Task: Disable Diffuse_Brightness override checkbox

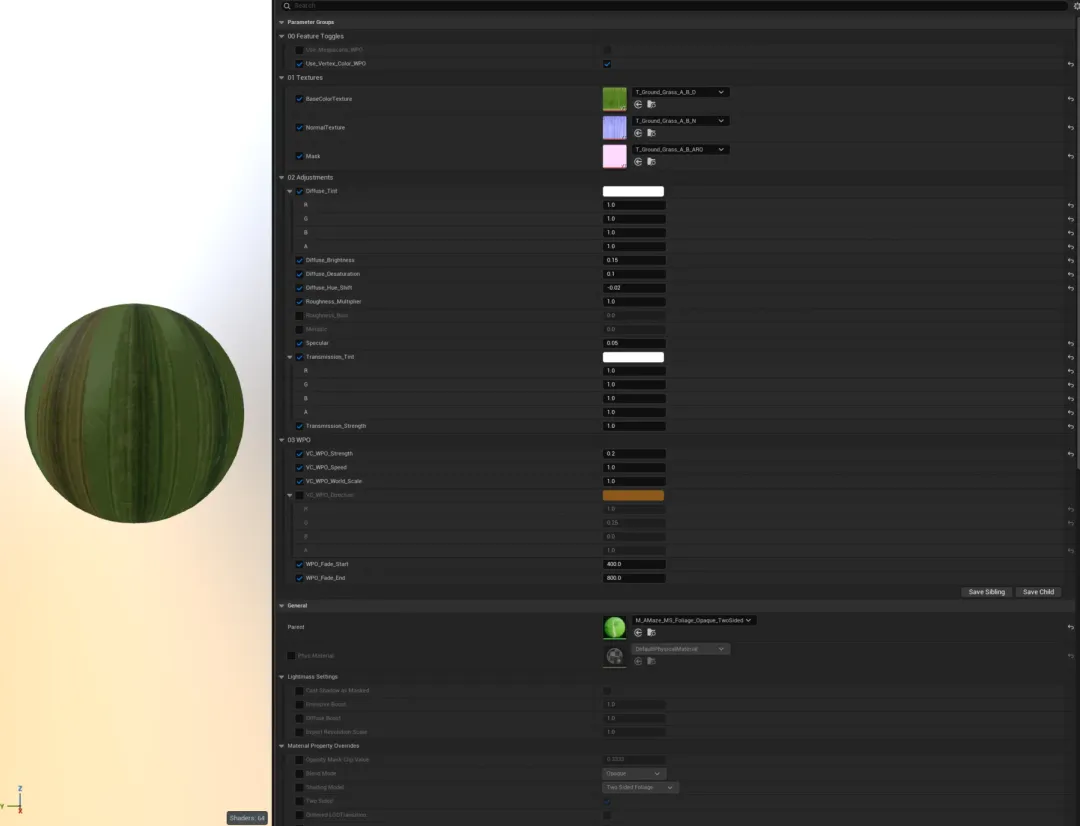Action: coord(299,260)
